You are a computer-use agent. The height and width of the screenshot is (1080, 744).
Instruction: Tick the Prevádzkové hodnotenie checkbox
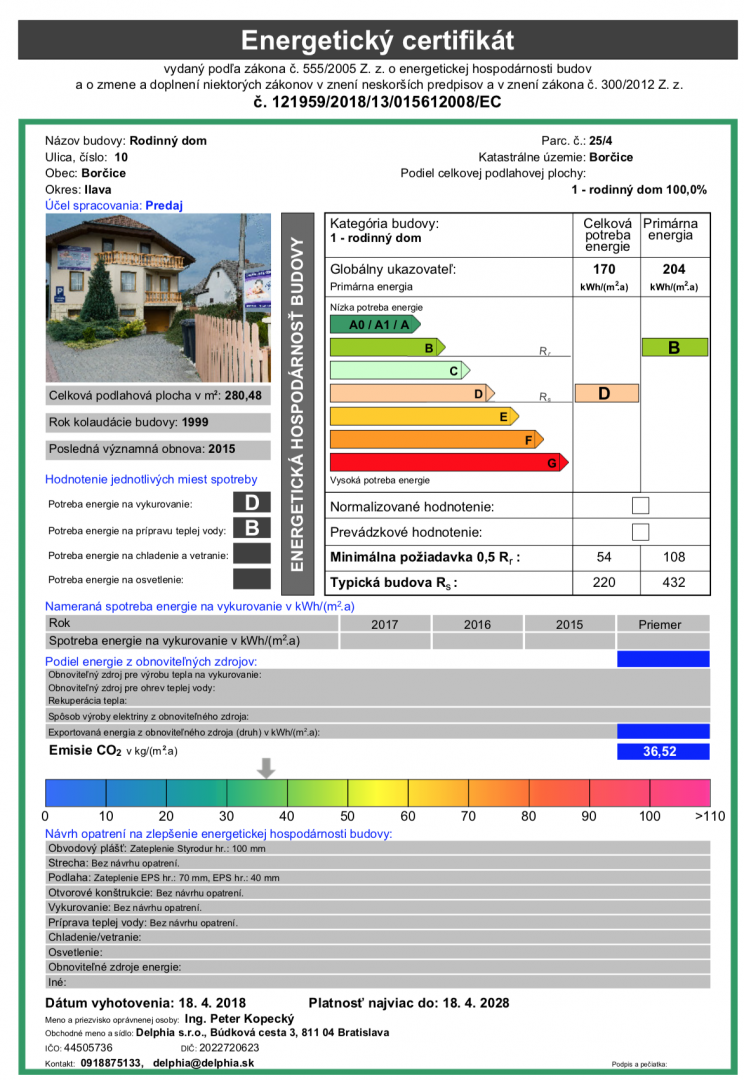pos(640,531)
